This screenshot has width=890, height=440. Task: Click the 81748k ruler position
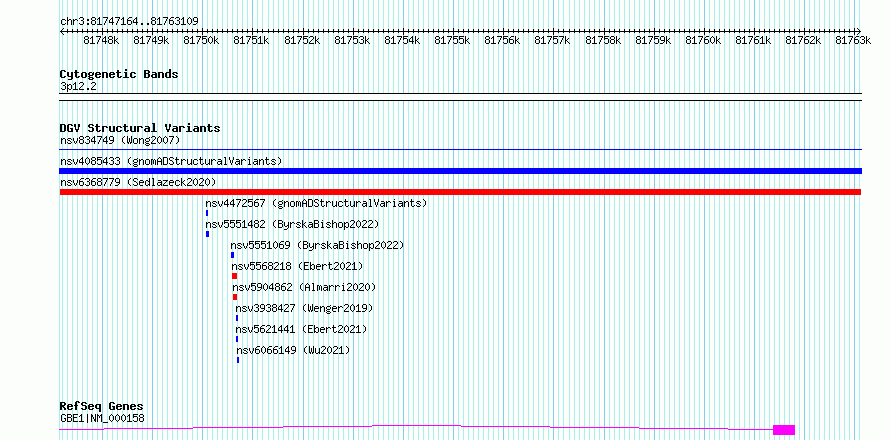(101, 40)
